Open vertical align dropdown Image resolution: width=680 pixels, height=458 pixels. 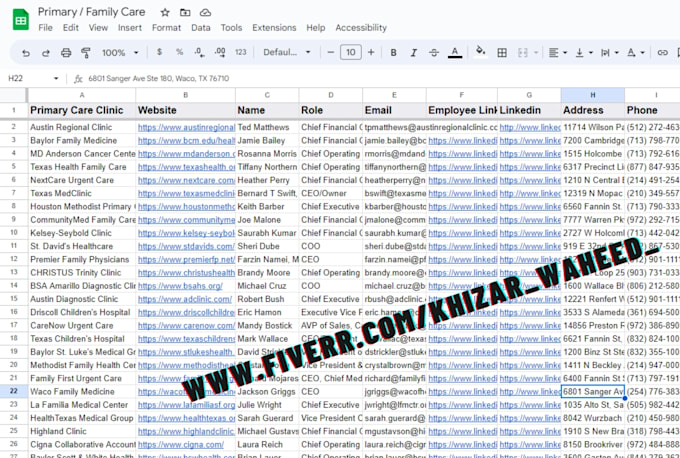pos(584,52)
